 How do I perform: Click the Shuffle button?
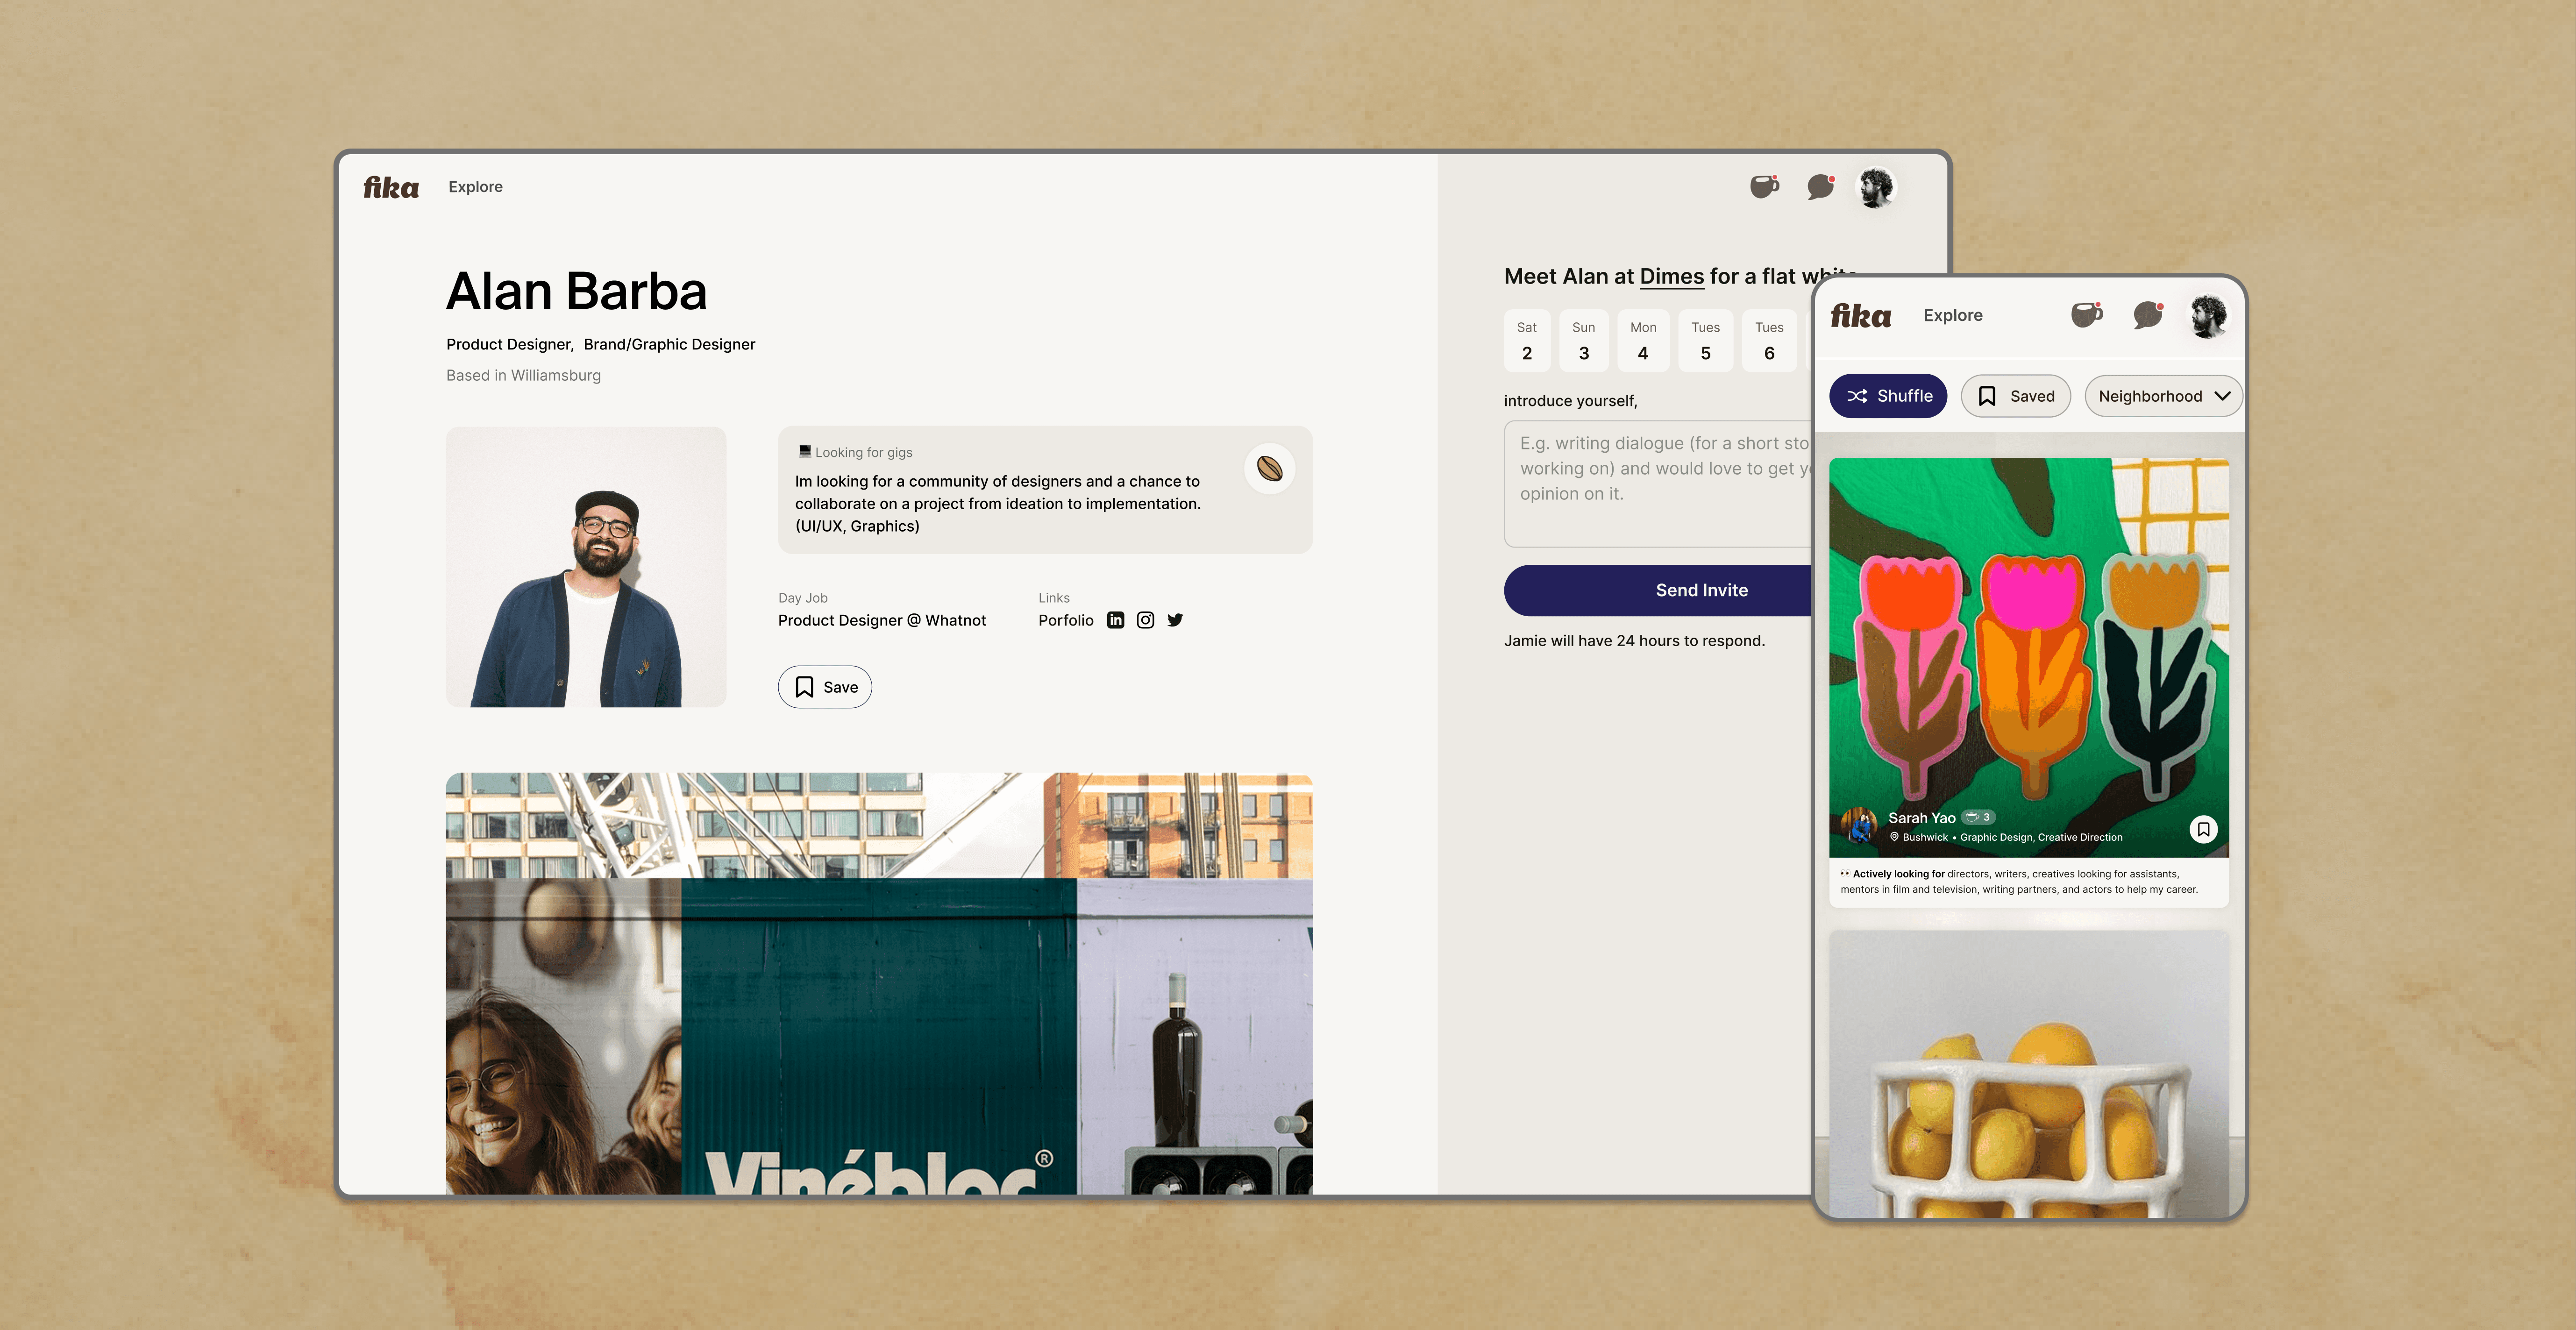(1888, 396)
